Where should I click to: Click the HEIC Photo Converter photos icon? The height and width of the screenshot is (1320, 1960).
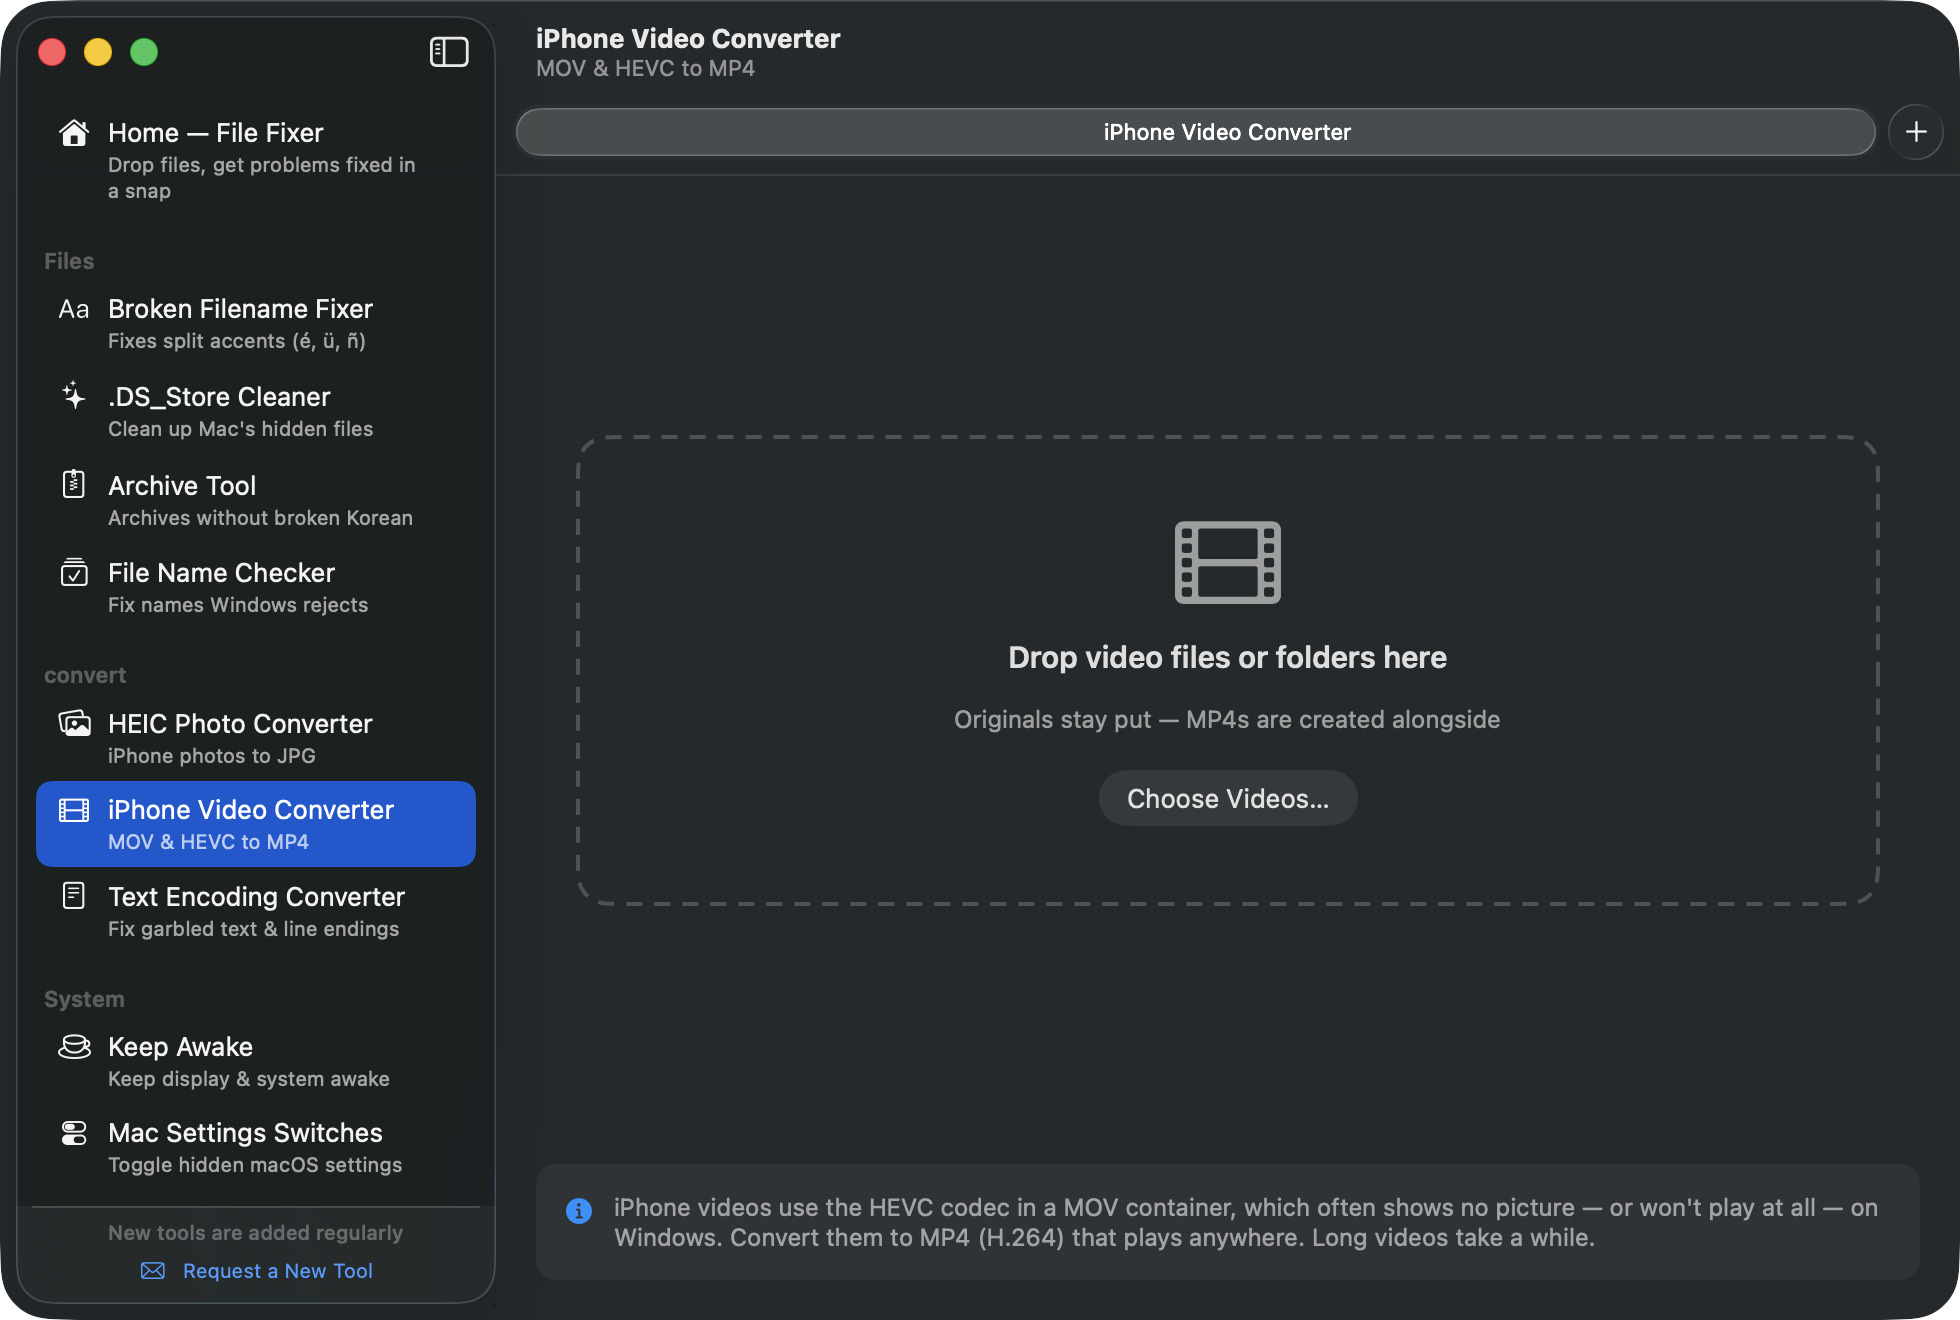[x=74, y=722]
